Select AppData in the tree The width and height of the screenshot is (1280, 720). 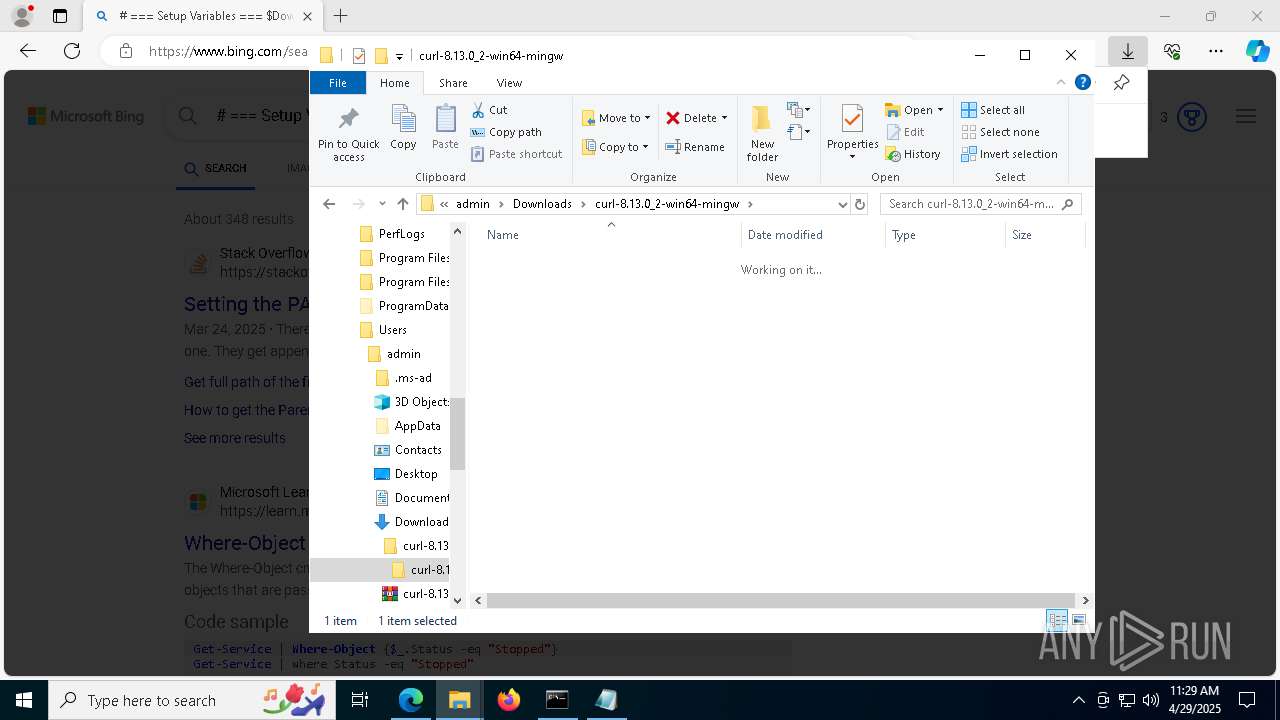tap(408, 426)
